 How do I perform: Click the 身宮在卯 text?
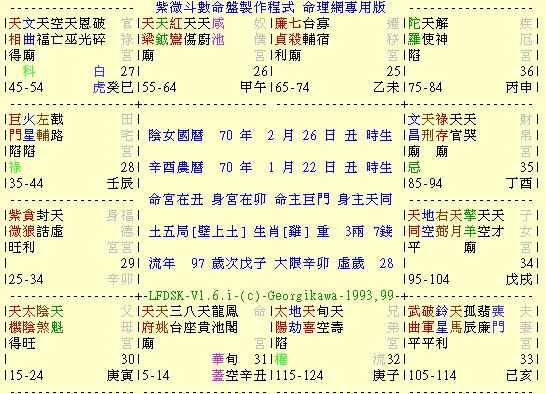coord(239,199)
